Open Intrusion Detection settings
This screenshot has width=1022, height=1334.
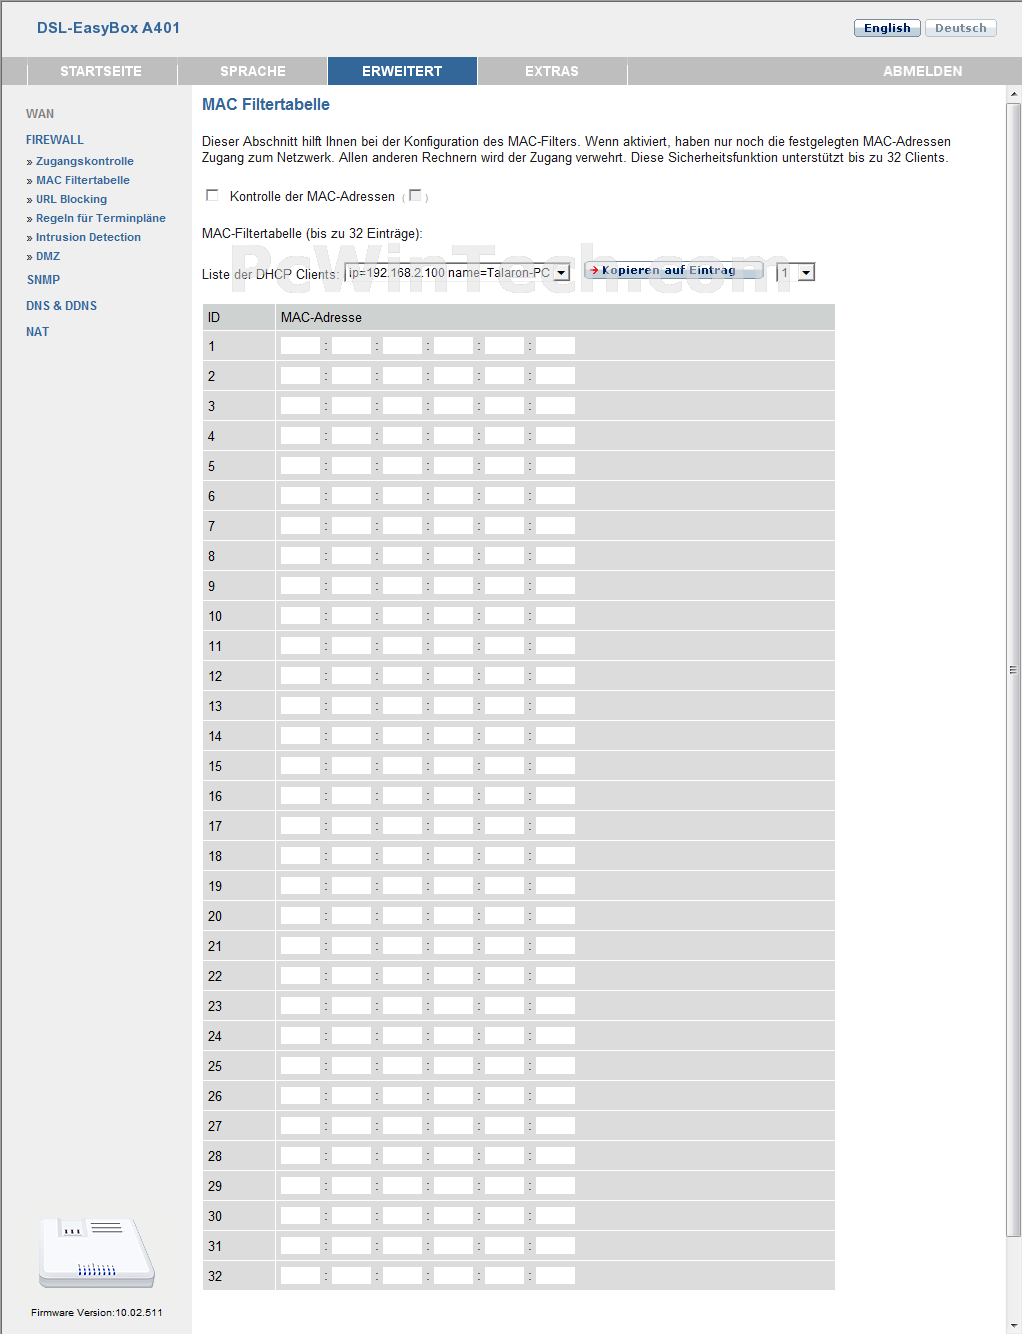click(88, 237)
